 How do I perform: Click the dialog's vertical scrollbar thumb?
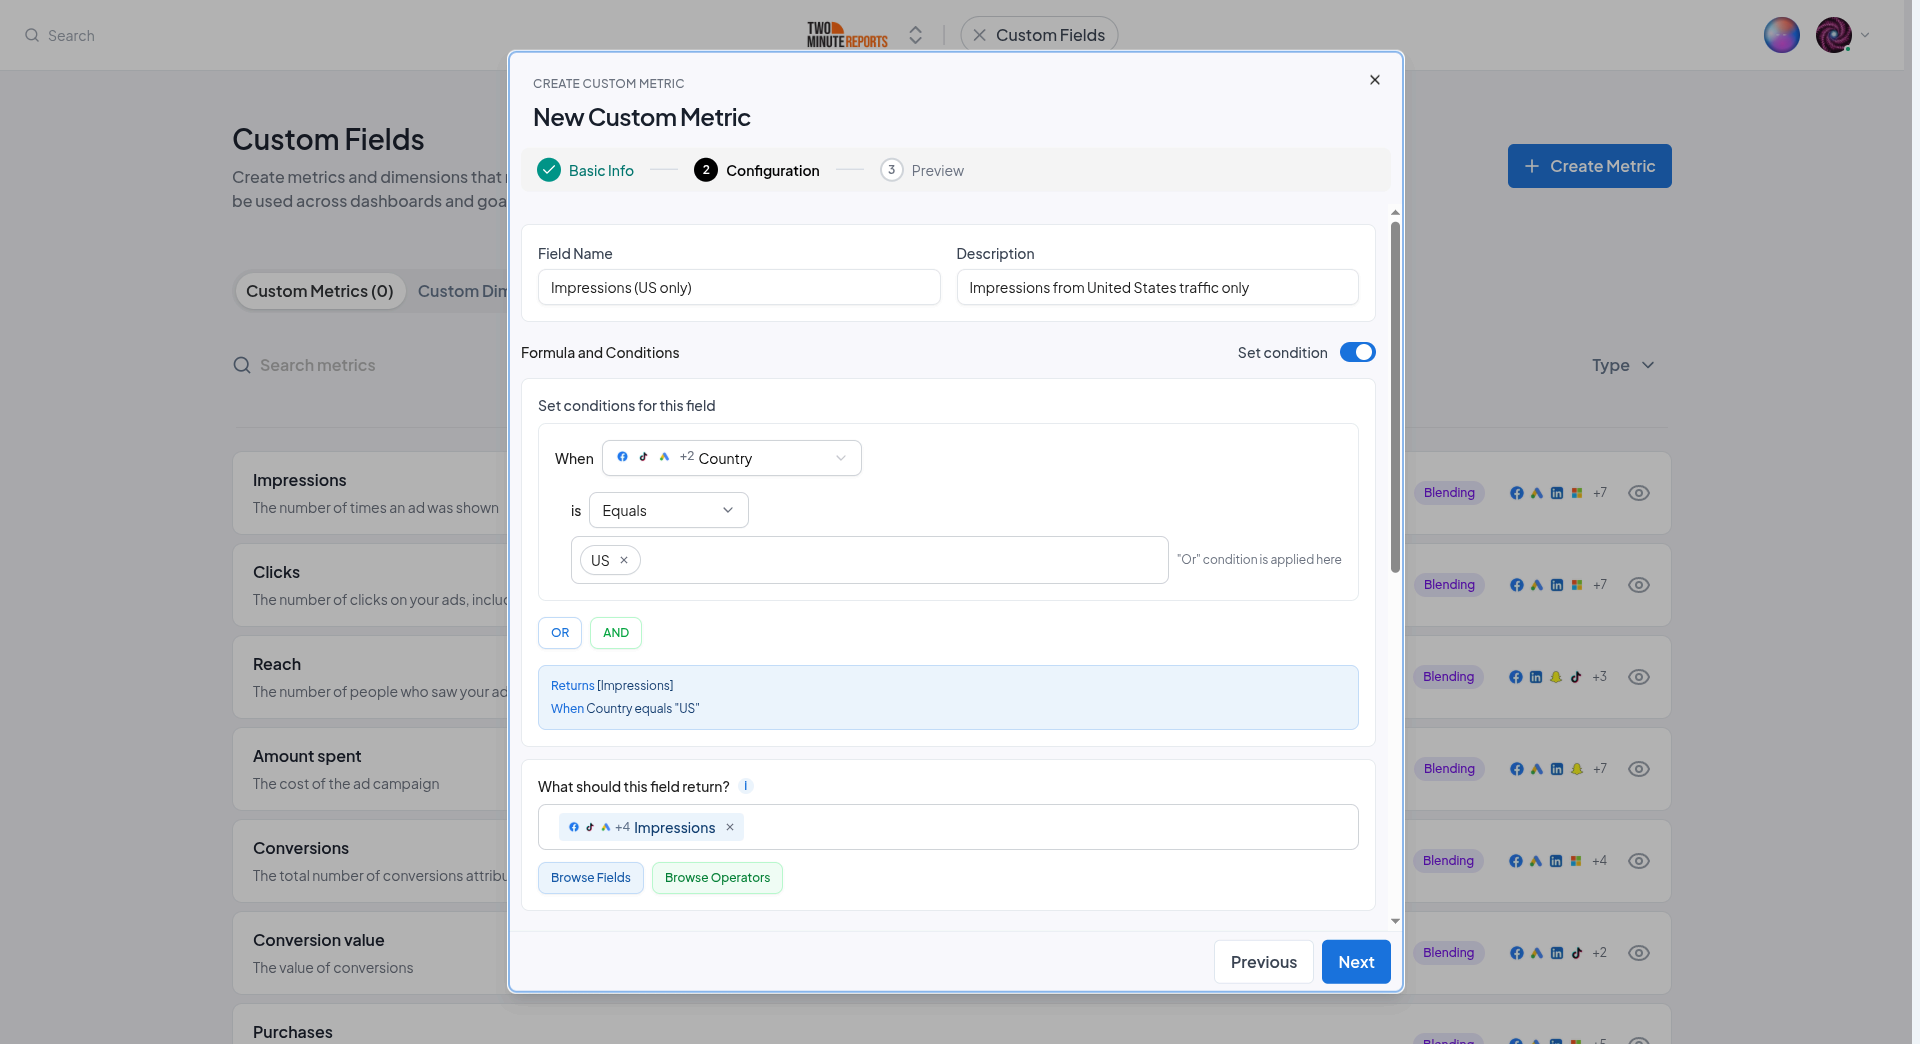1395,397
